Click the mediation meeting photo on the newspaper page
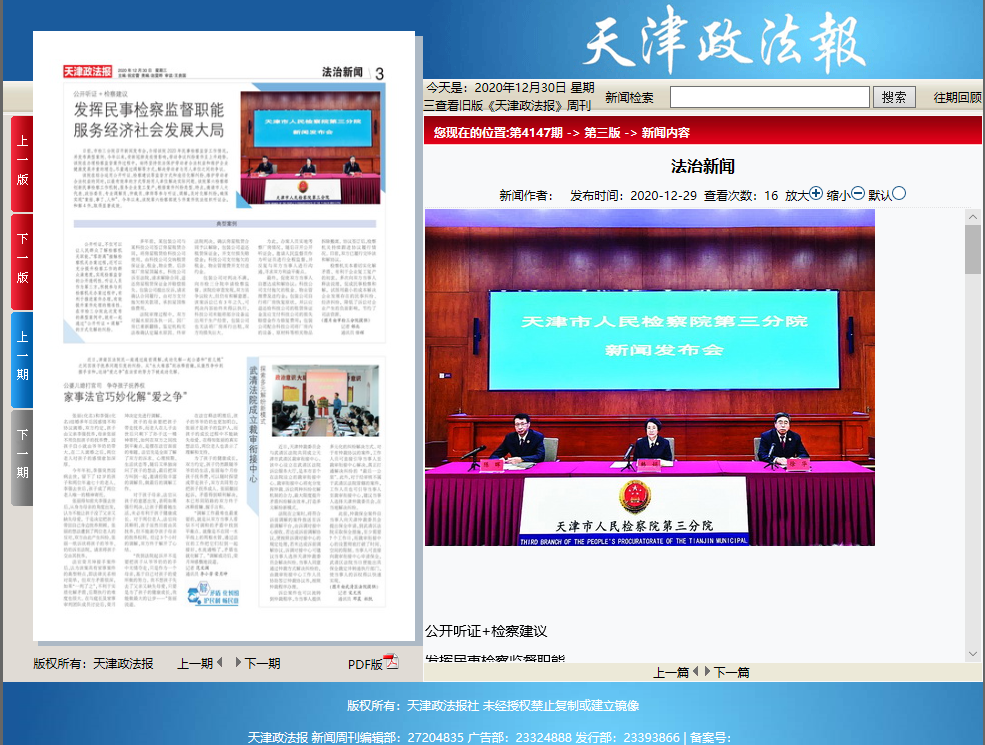Image resolution: width=985 pixels, height=745 pixels. [325, 401]
